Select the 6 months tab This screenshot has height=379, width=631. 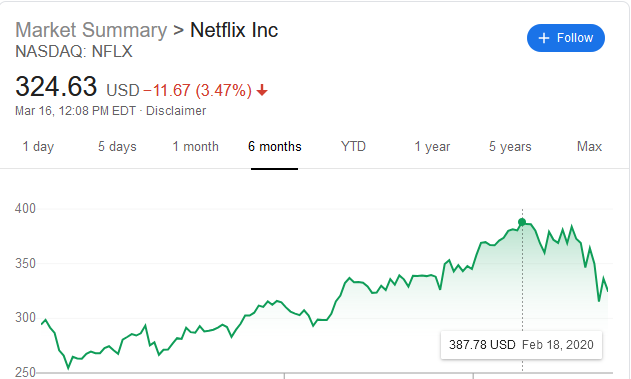(274, 146)
